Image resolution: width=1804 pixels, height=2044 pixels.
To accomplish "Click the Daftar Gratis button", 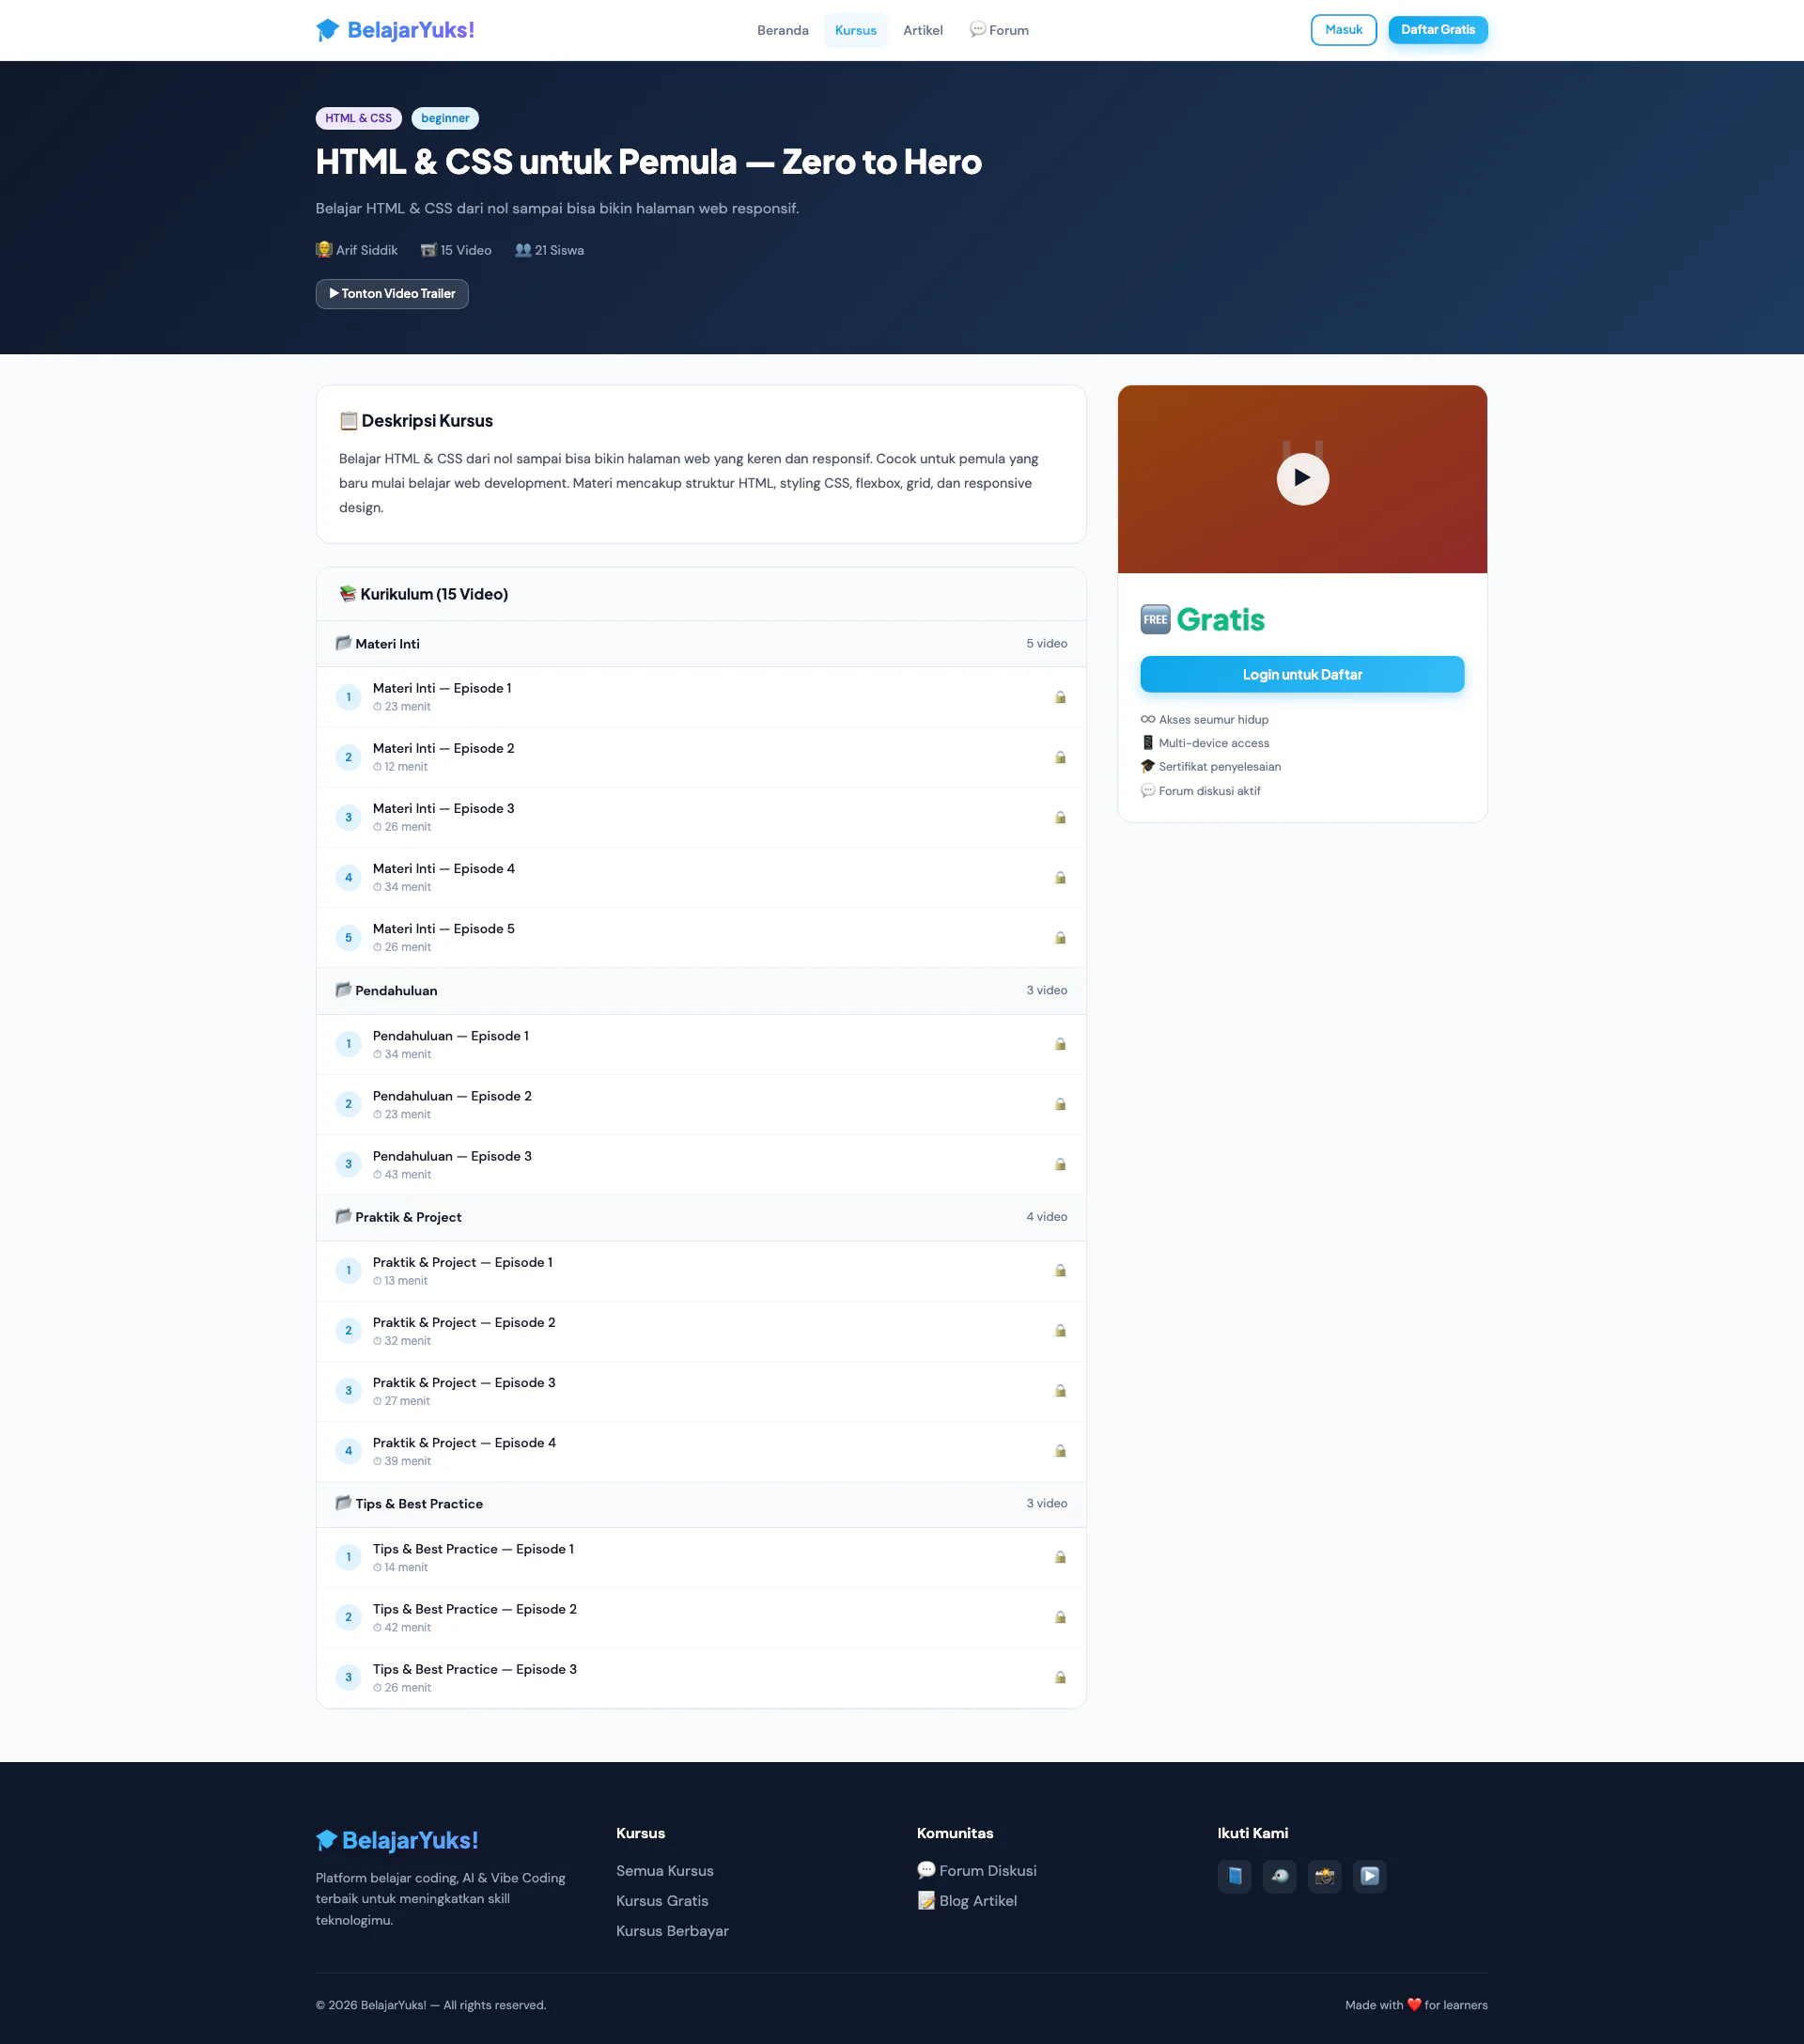I will coord(1437,30).
